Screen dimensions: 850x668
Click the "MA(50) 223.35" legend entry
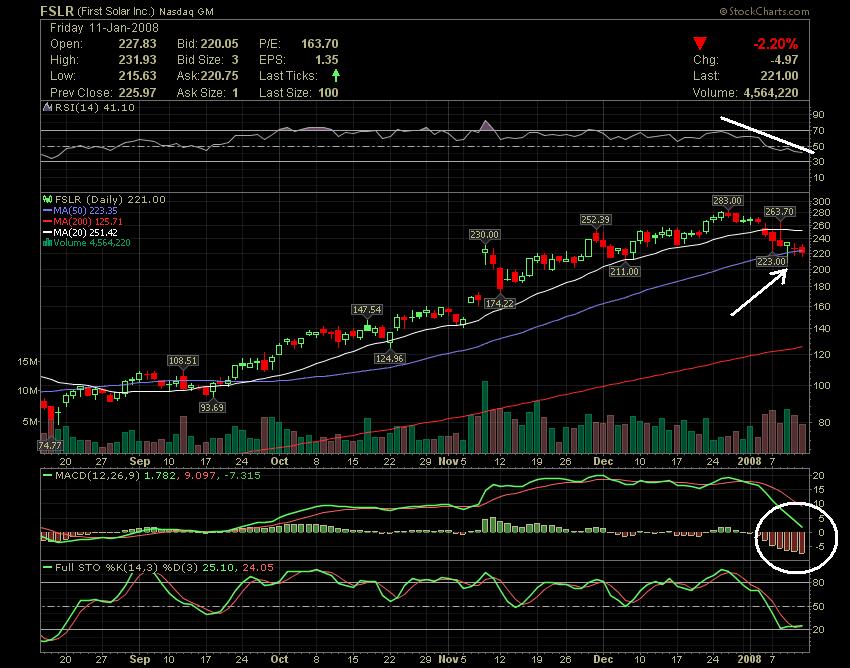point(85,210)
